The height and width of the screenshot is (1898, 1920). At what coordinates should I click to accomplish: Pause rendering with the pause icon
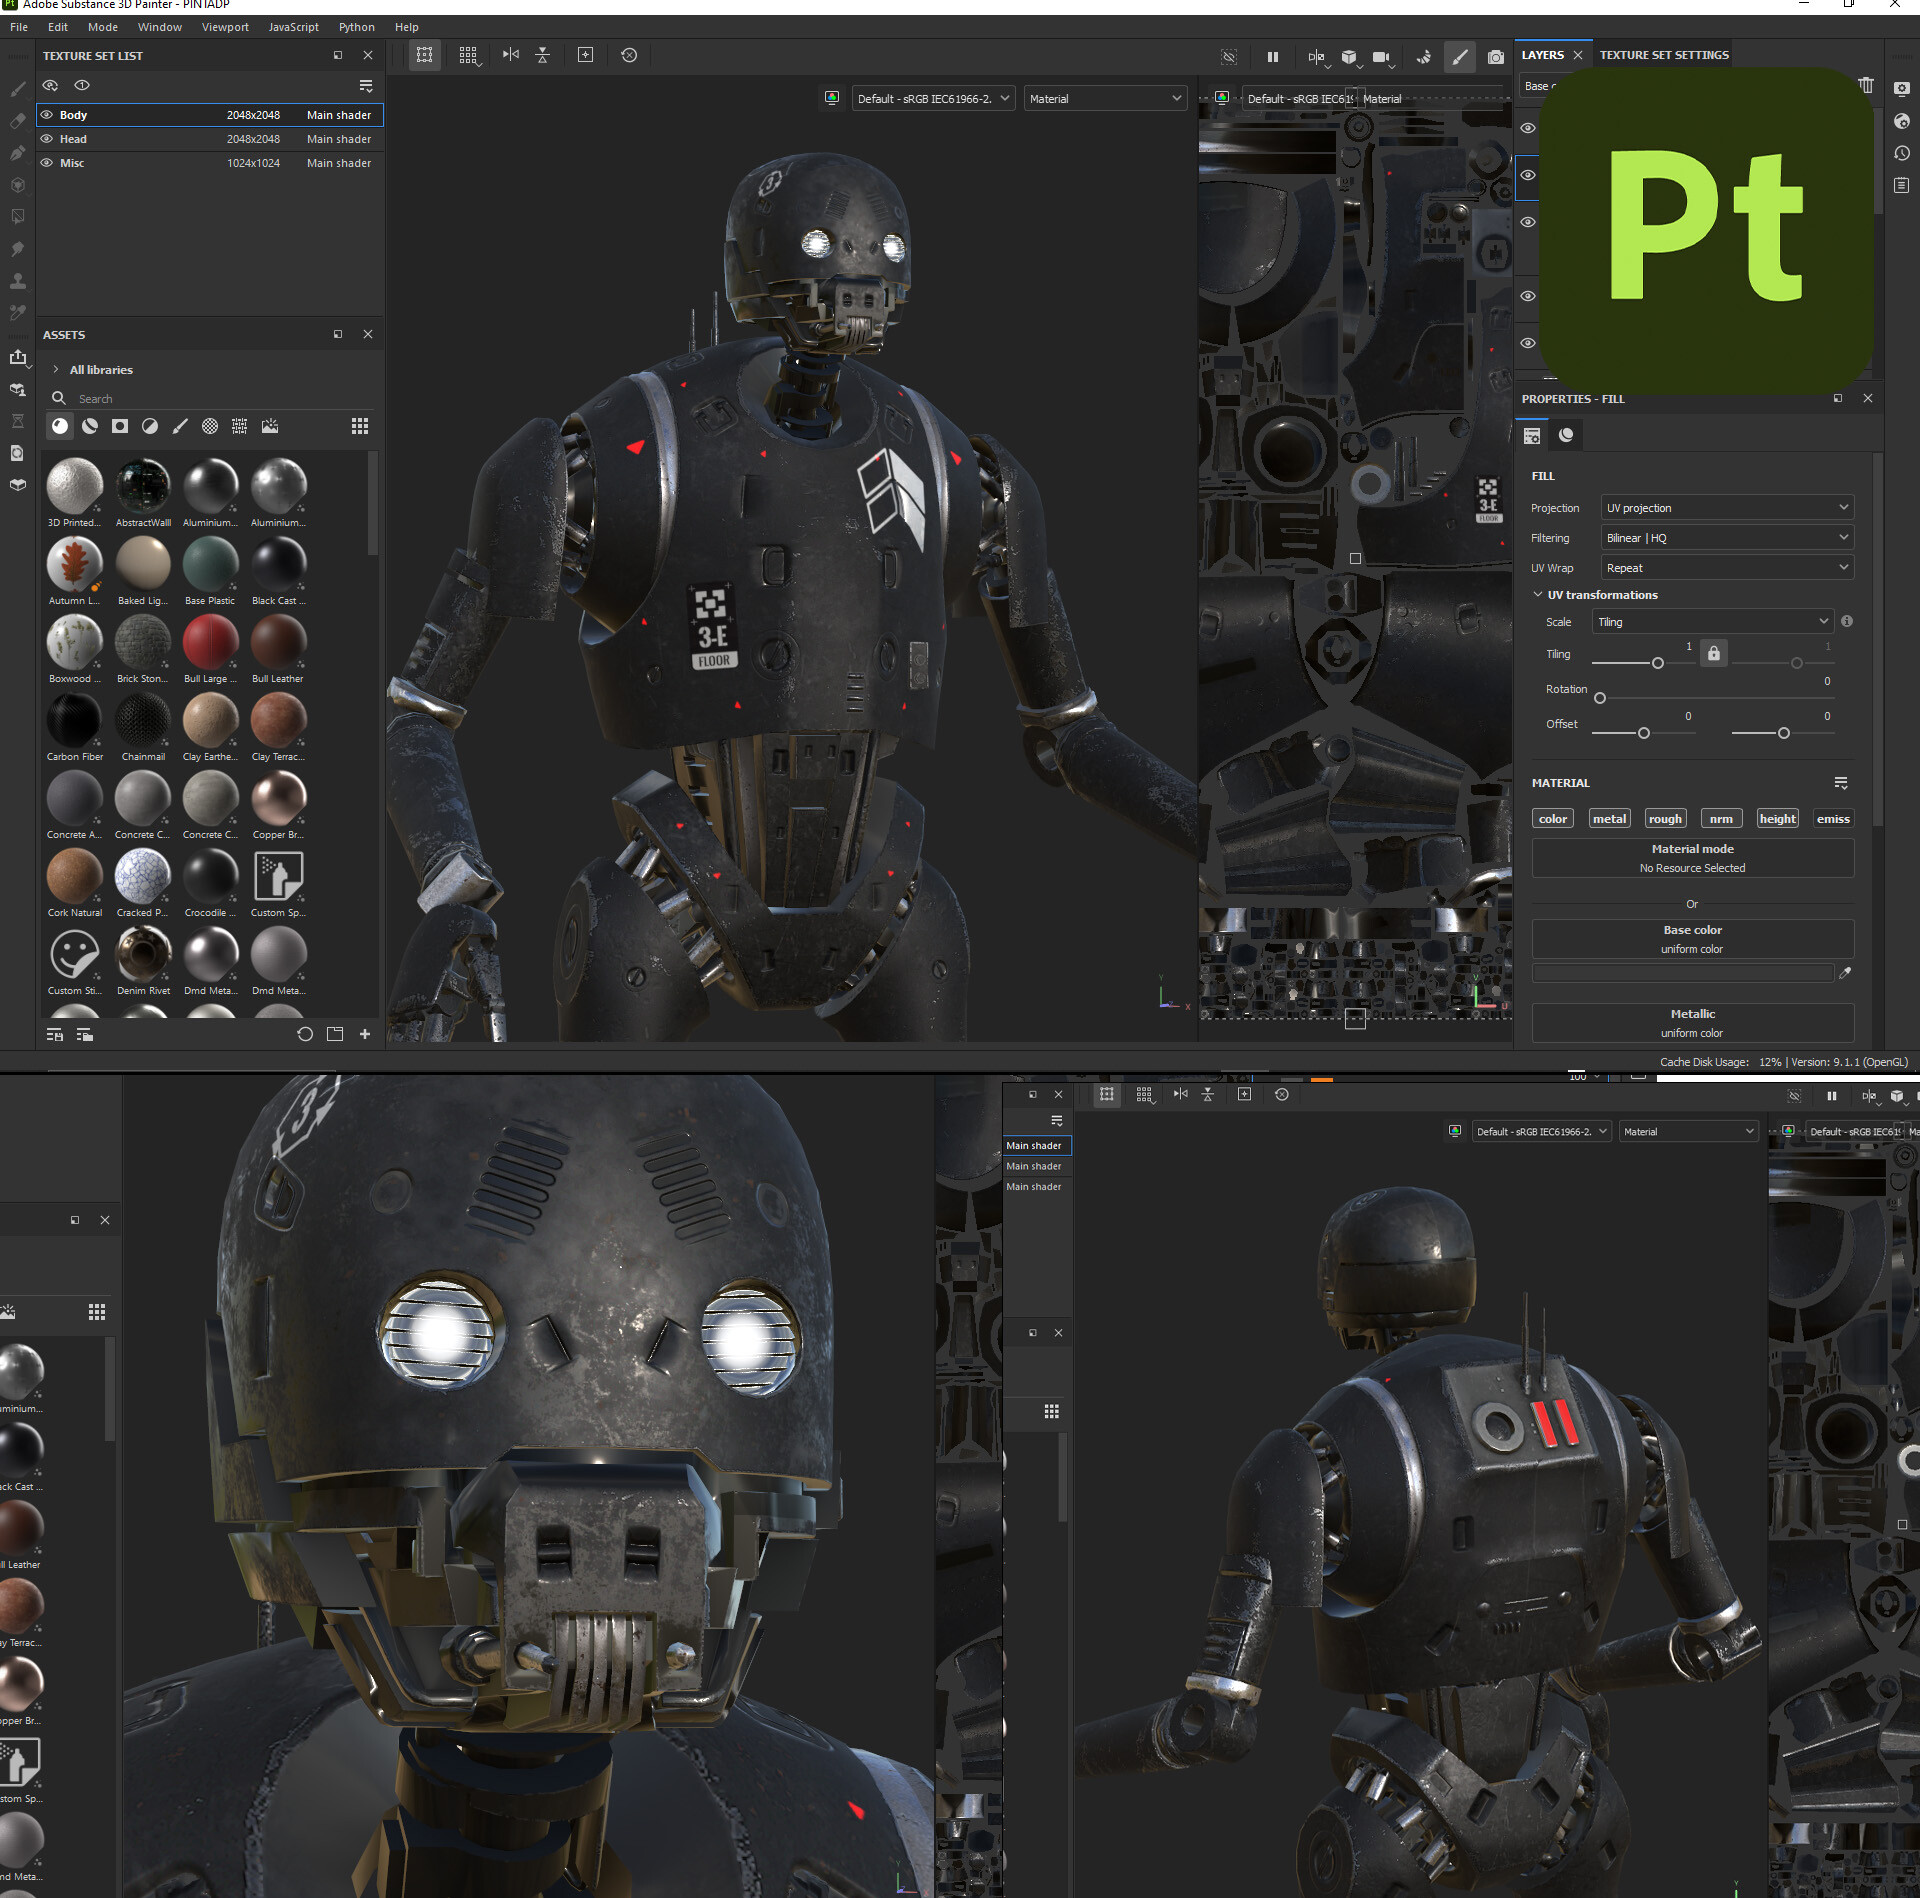coord(1272,57)
